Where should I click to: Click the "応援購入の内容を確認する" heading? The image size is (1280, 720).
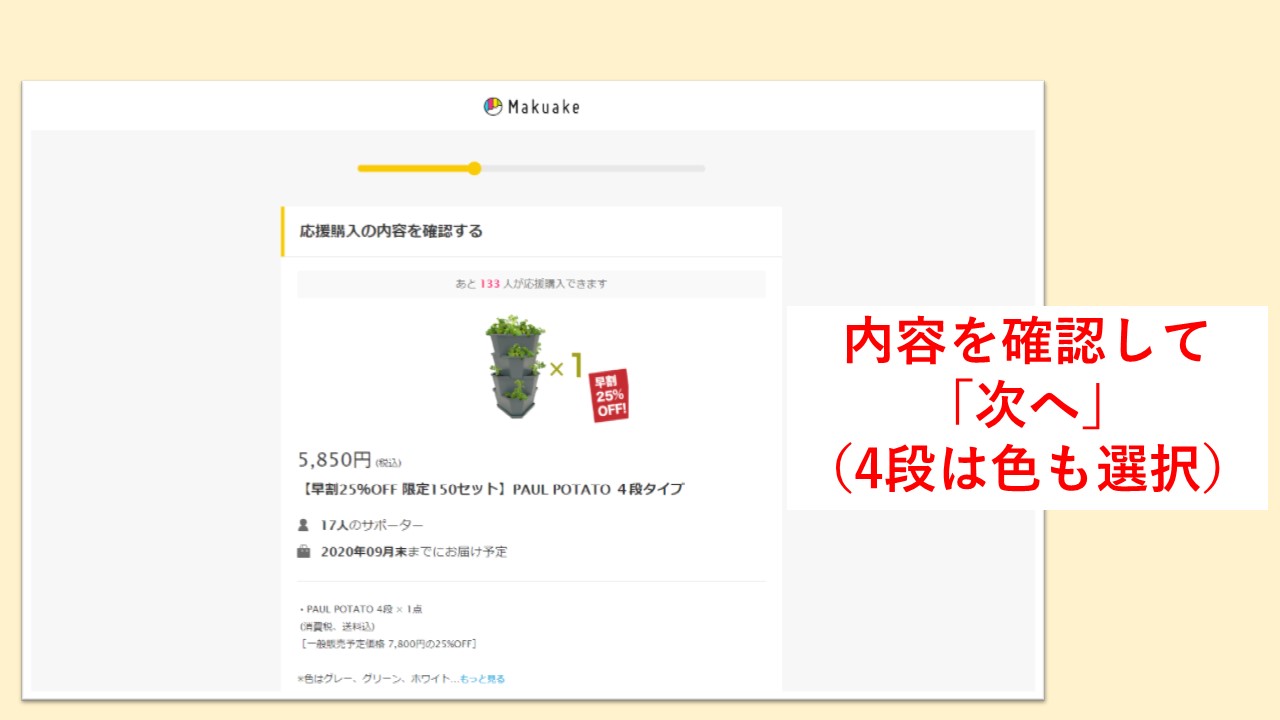pyautogui.click(x=391, y=231)
